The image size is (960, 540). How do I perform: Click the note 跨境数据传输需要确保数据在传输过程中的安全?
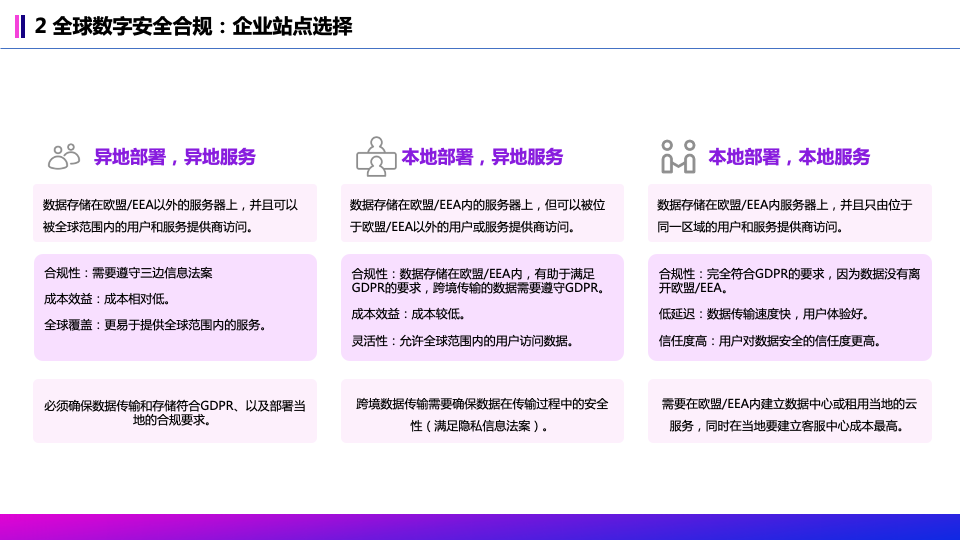click(x=482, y=404)
